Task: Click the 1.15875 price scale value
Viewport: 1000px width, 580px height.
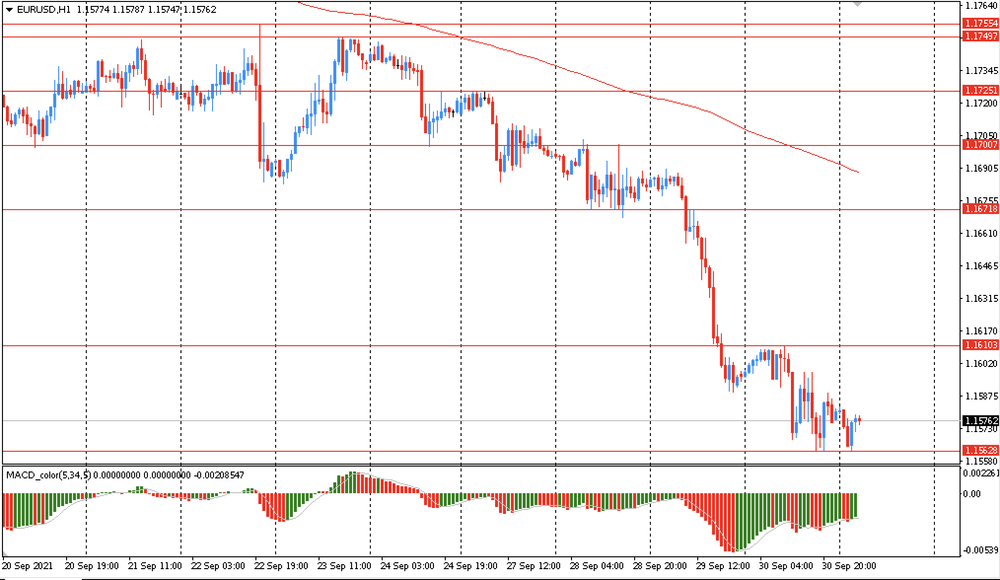Action: pos(982,396)
